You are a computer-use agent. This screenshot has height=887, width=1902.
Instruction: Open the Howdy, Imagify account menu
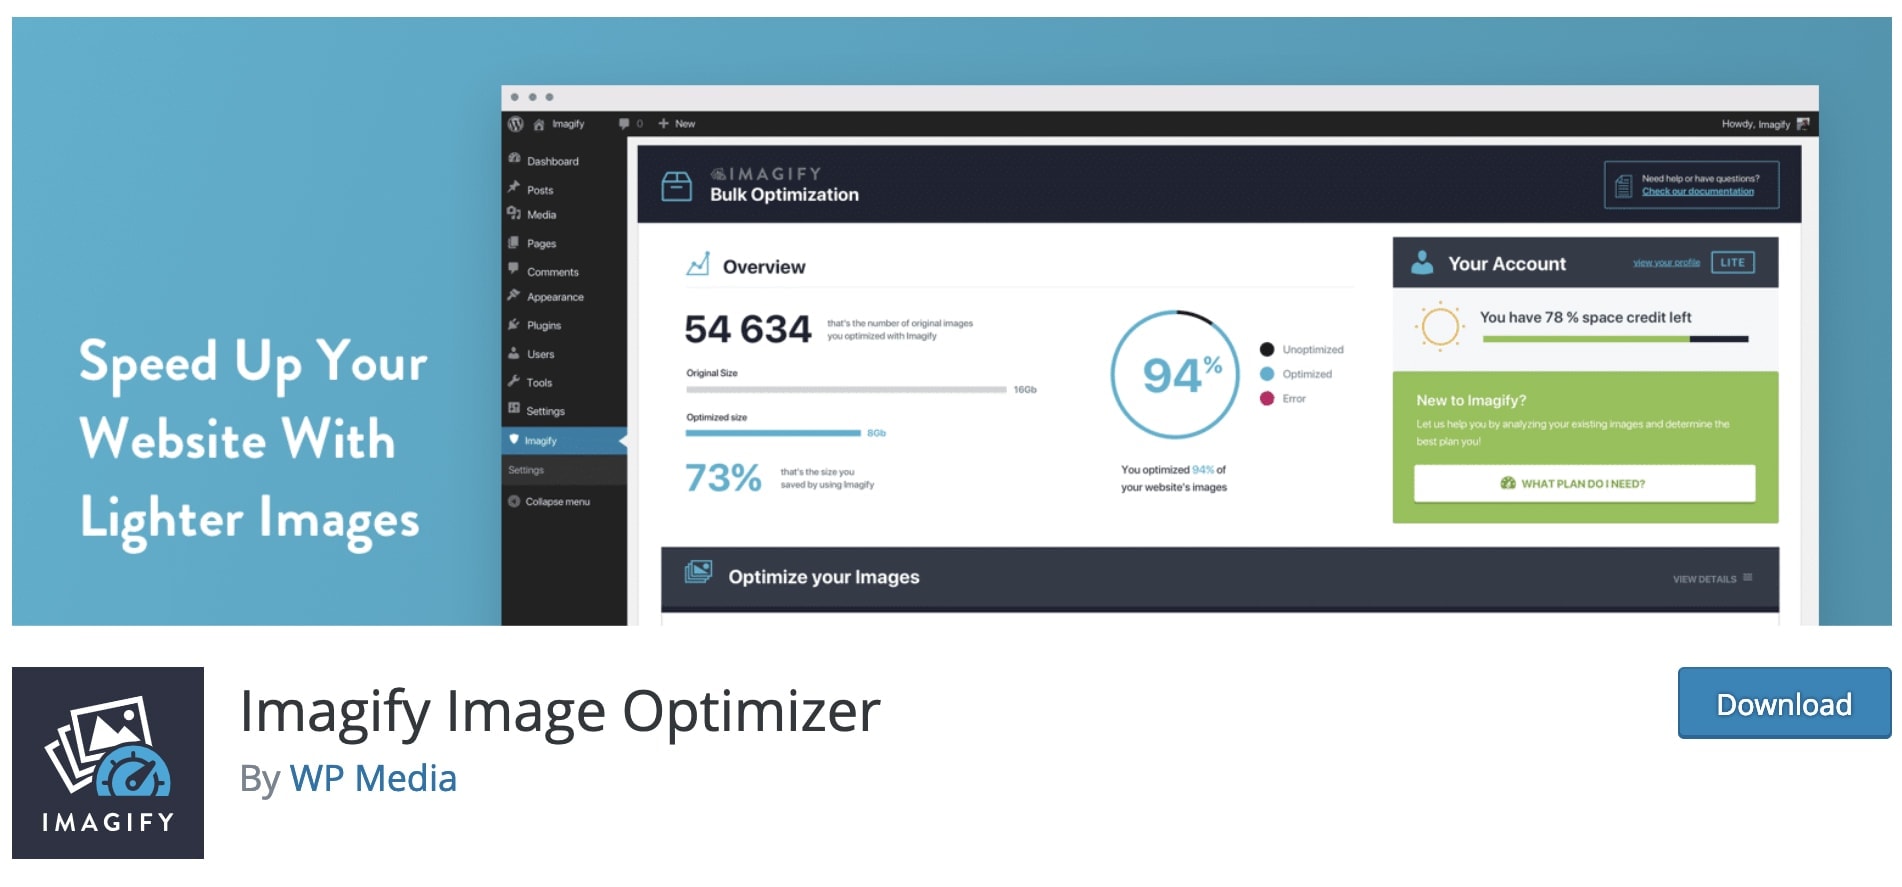[1765, 124]
